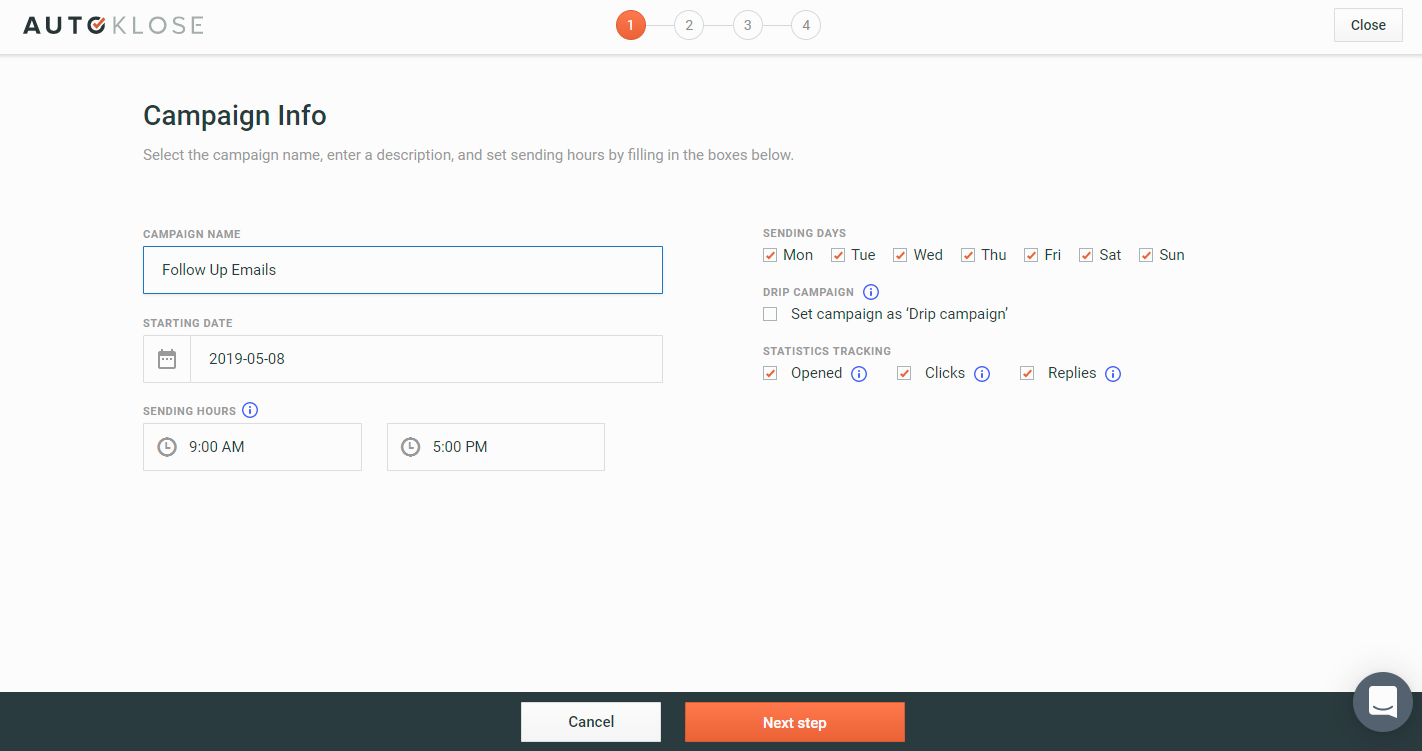
Task: Uncheck the Sat sending day
Action: pyautogui.click(x=1086, y=255)
